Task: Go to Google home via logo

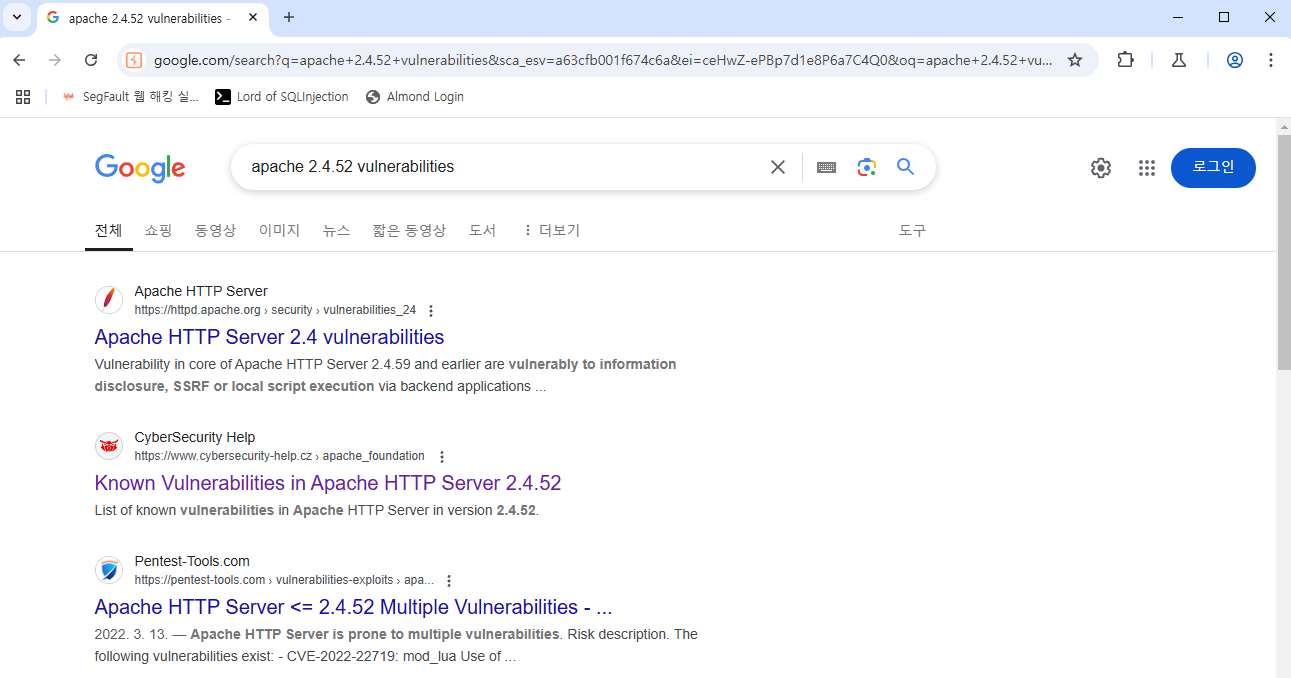Action: point(140,168)
